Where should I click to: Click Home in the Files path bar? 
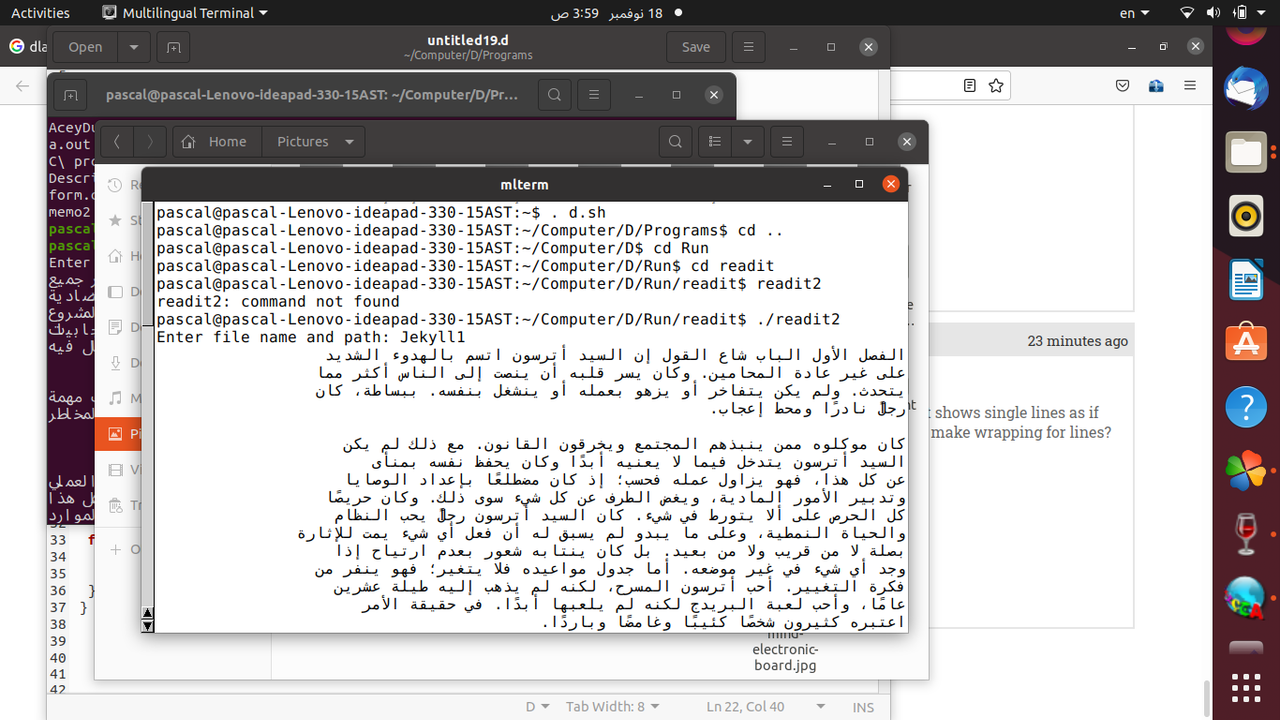tap(215, 142)
